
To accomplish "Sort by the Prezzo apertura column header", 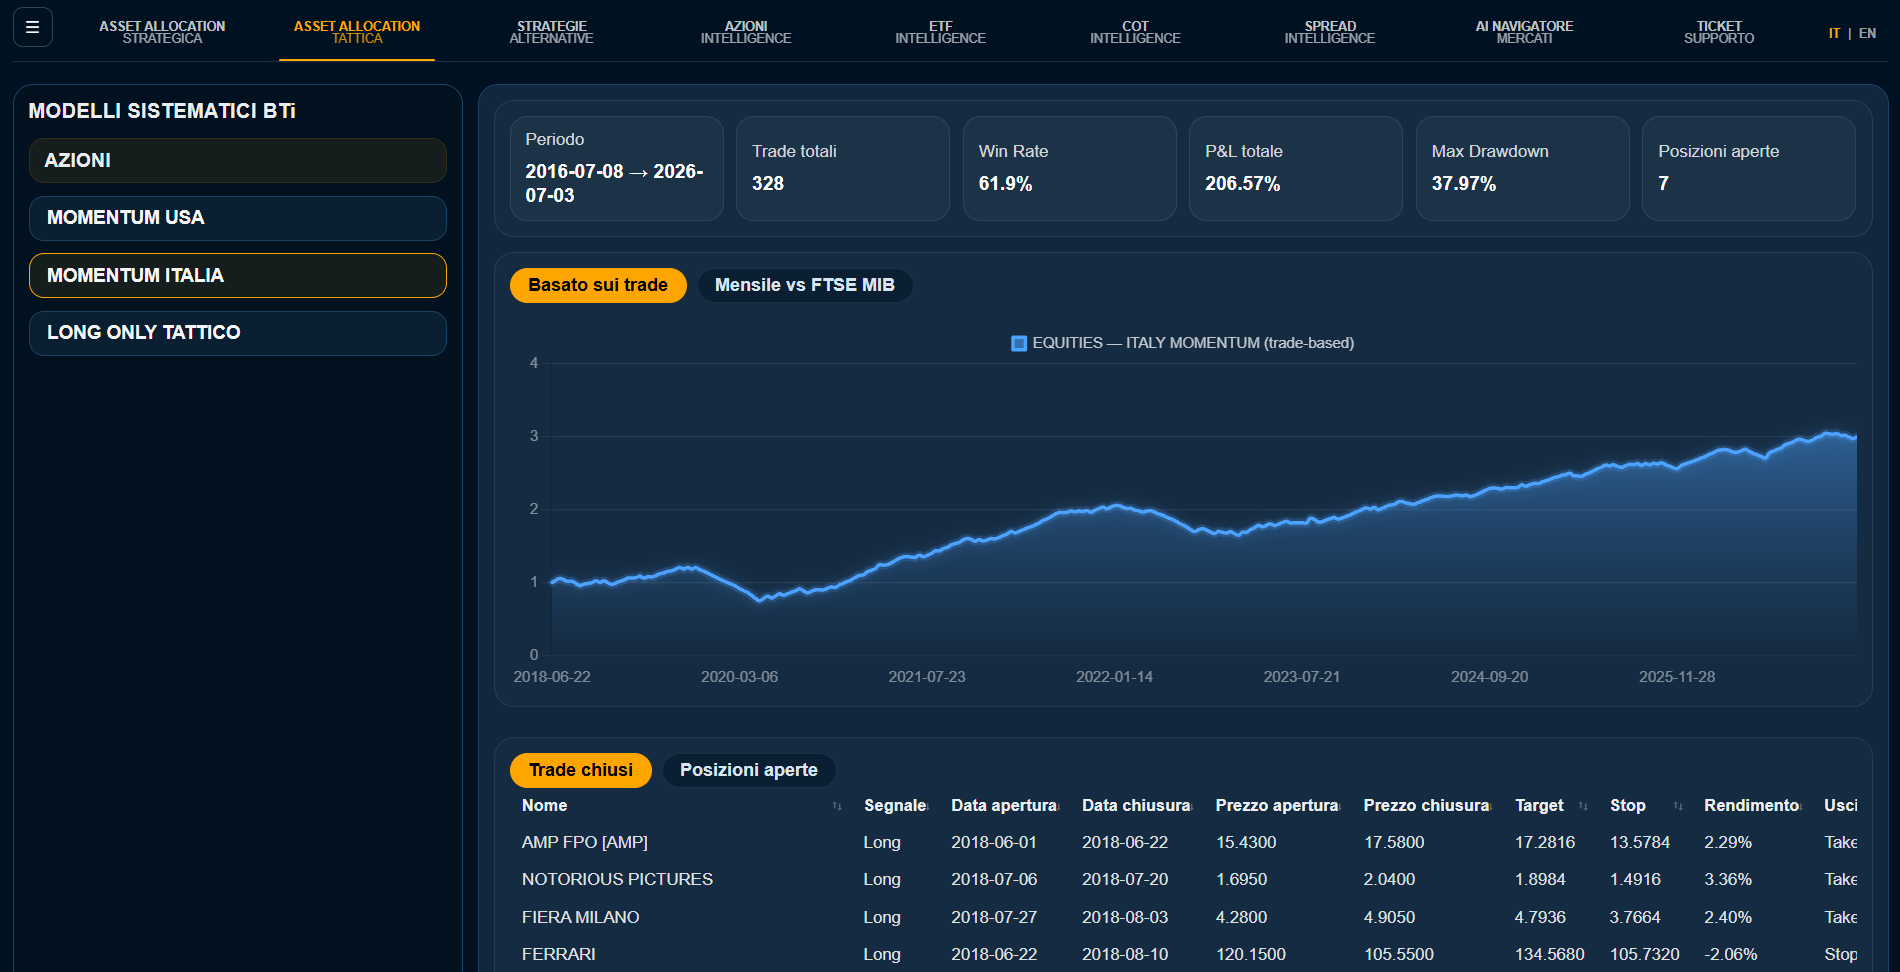I will tap(1277, 806).
